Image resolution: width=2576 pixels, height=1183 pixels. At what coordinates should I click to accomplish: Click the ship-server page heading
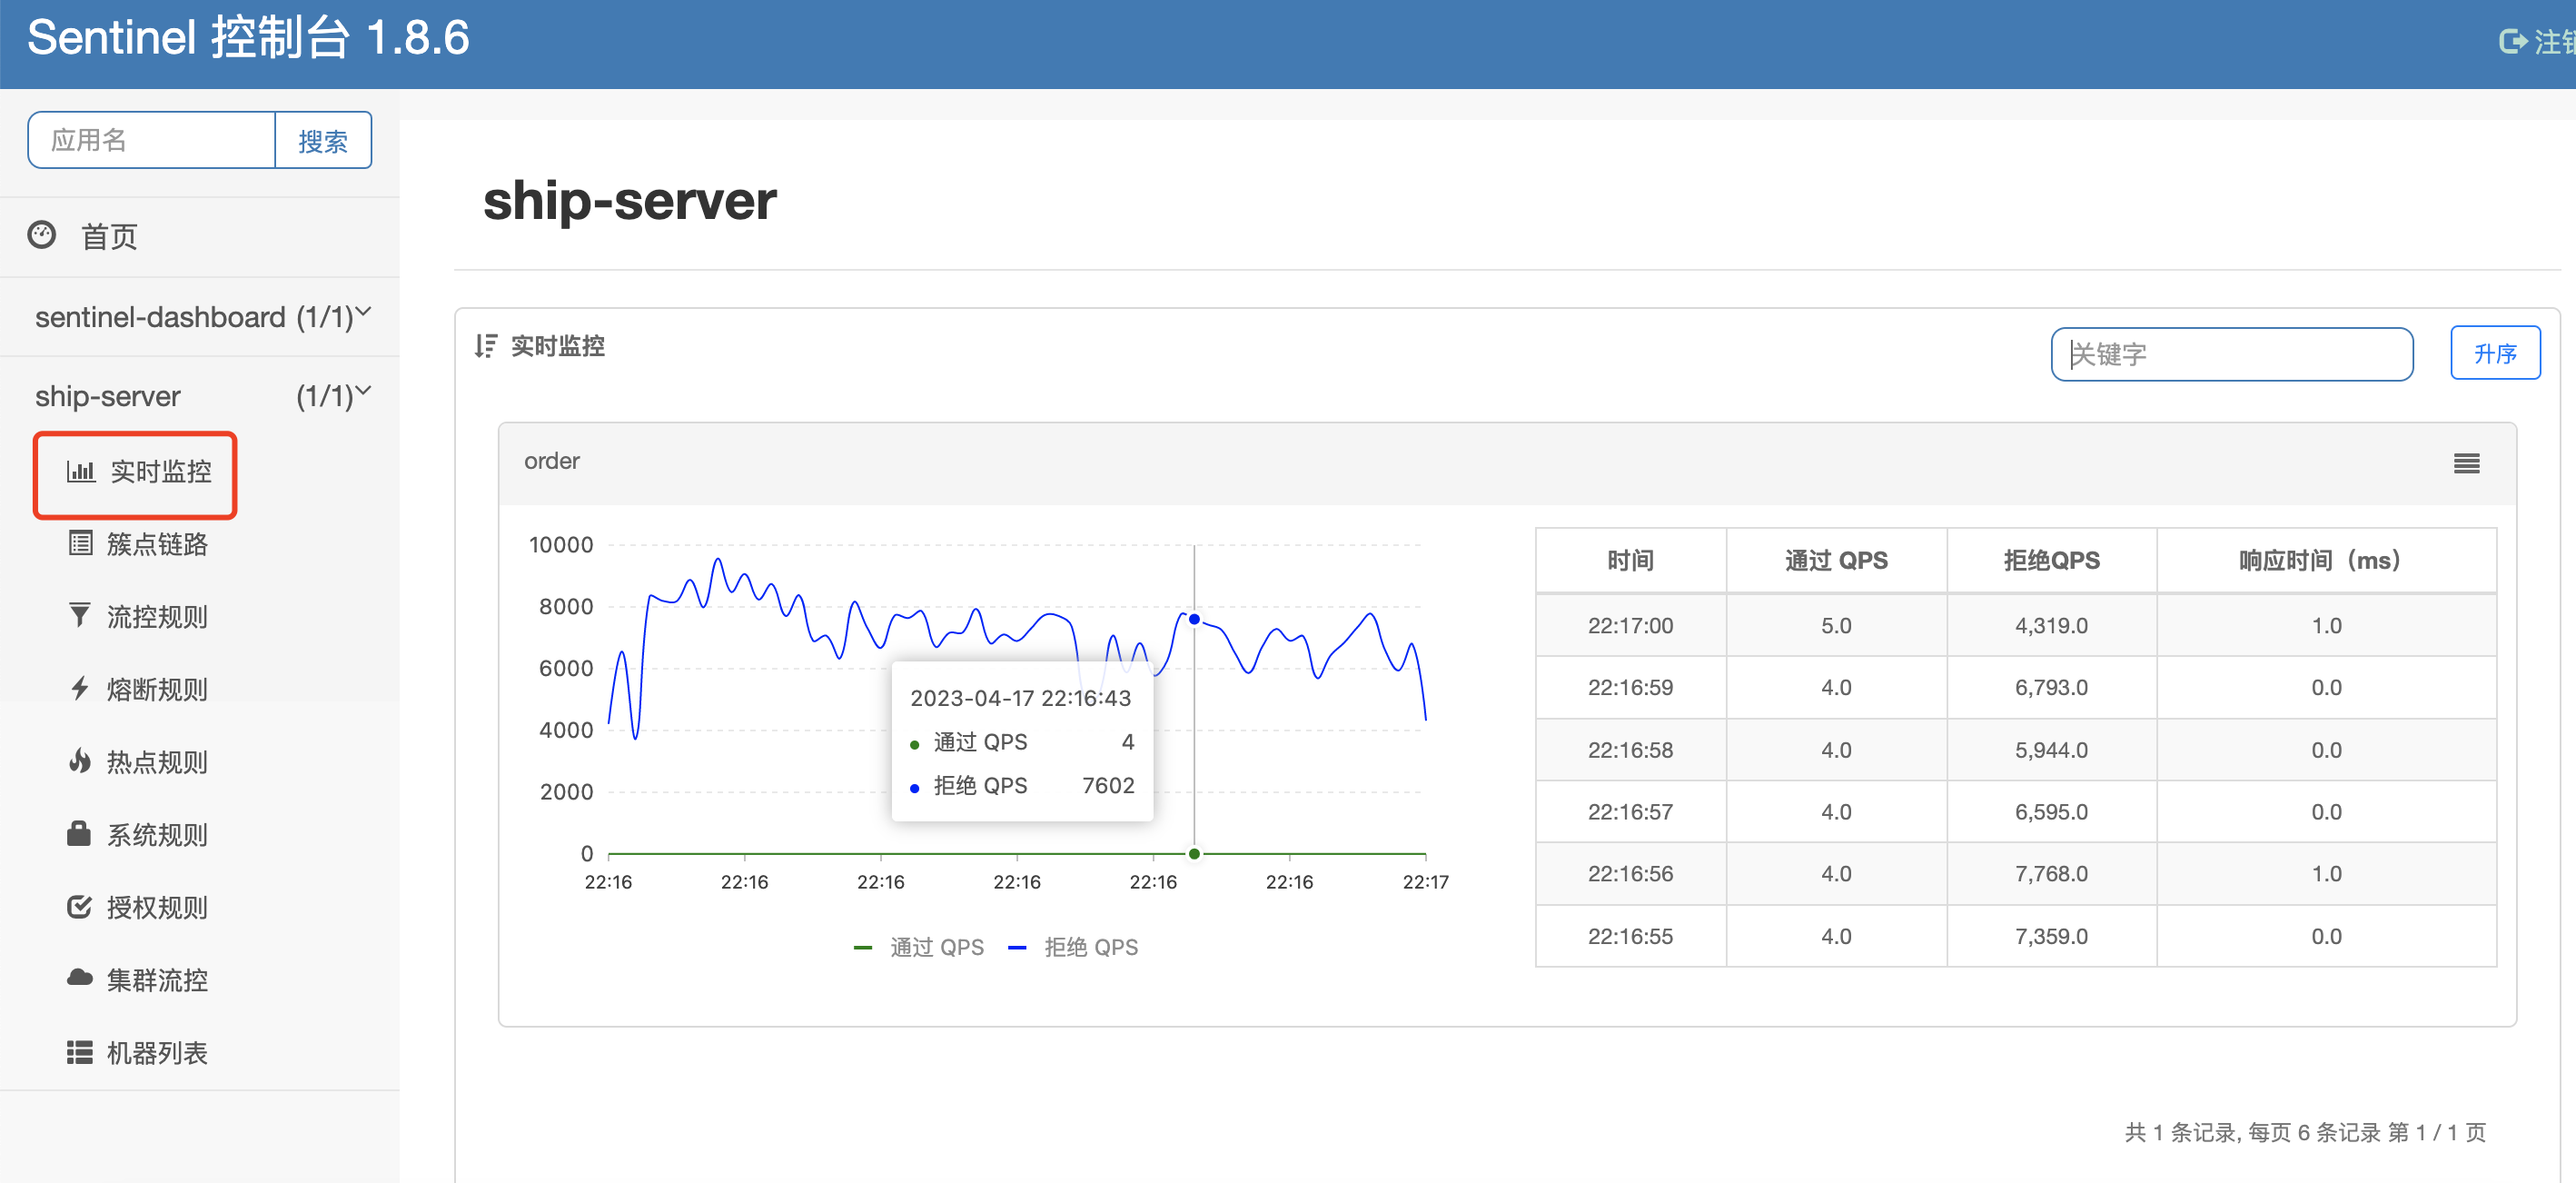pos(629,201)
